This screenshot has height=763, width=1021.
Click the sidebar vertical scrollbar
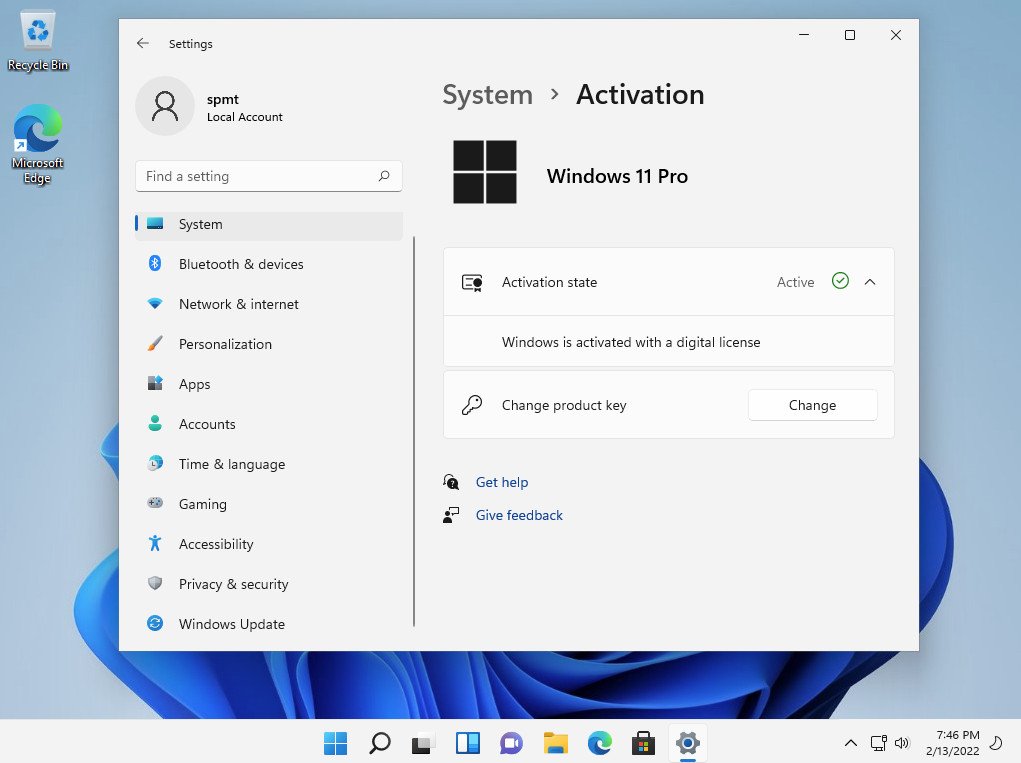coord(414,431)
